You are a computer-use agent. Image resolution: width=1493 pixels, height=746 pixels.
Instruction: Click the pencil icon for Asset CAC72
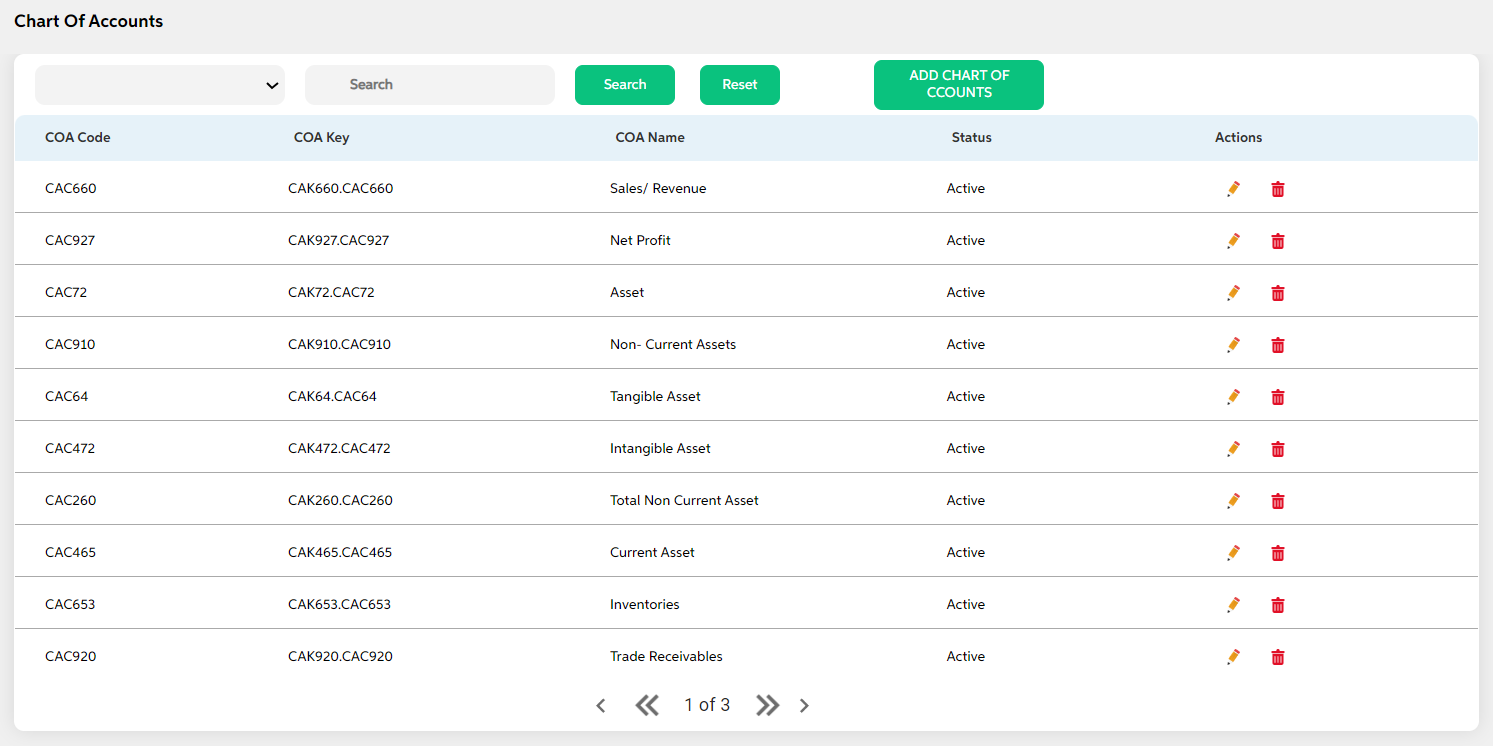[x=1233, y=293]
